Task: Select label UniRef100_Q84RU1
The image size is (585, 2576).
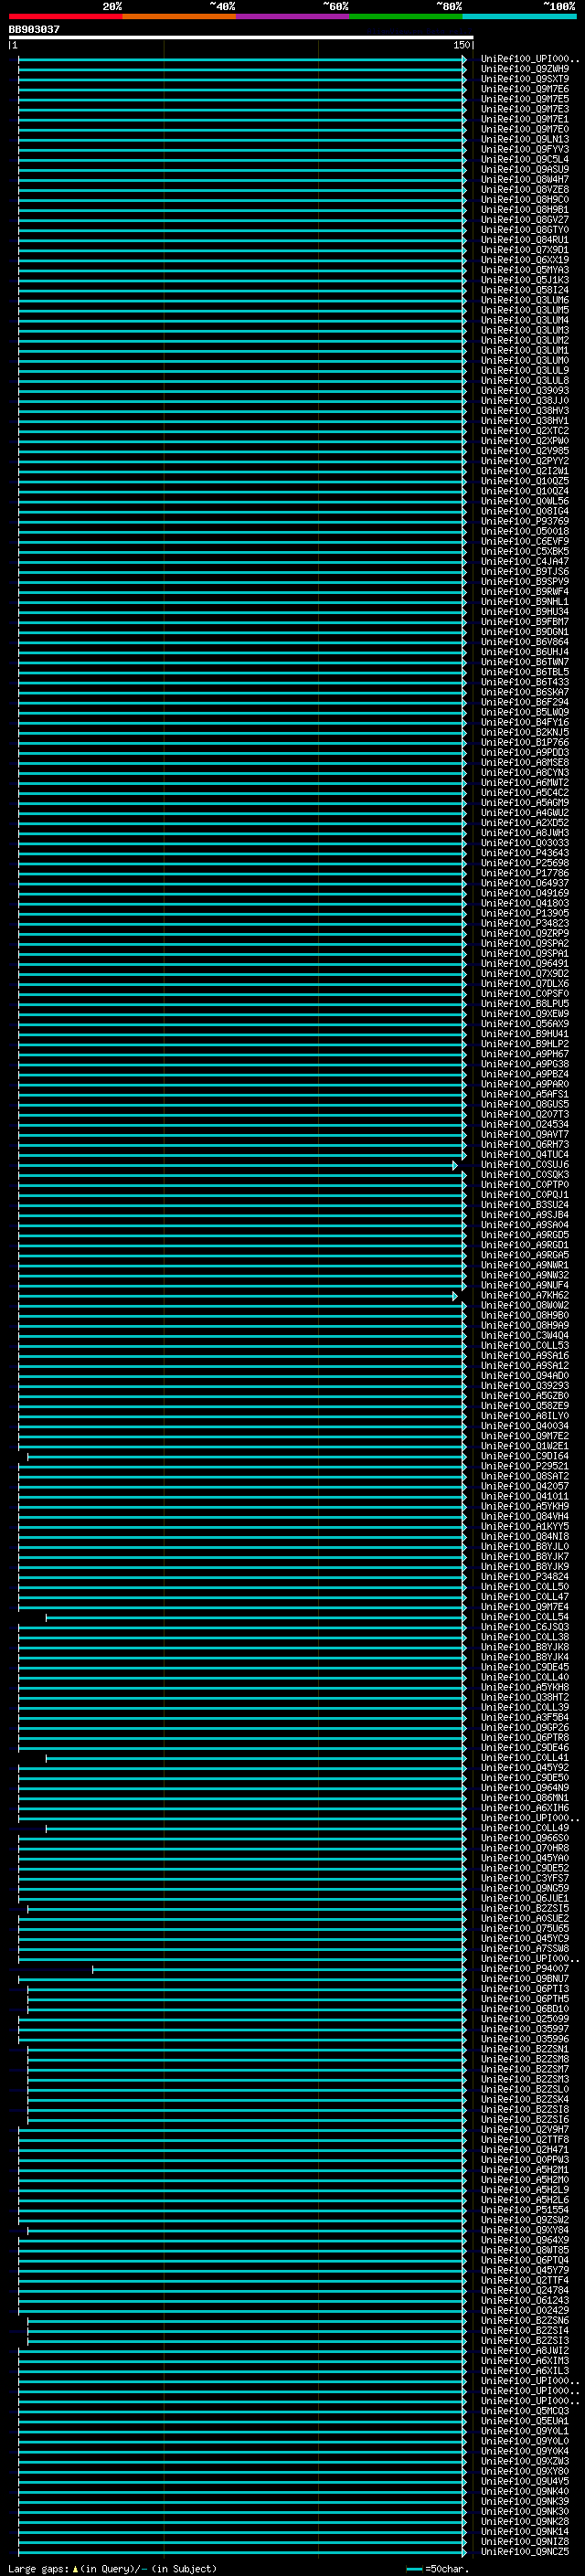Action: pos(525,240)
